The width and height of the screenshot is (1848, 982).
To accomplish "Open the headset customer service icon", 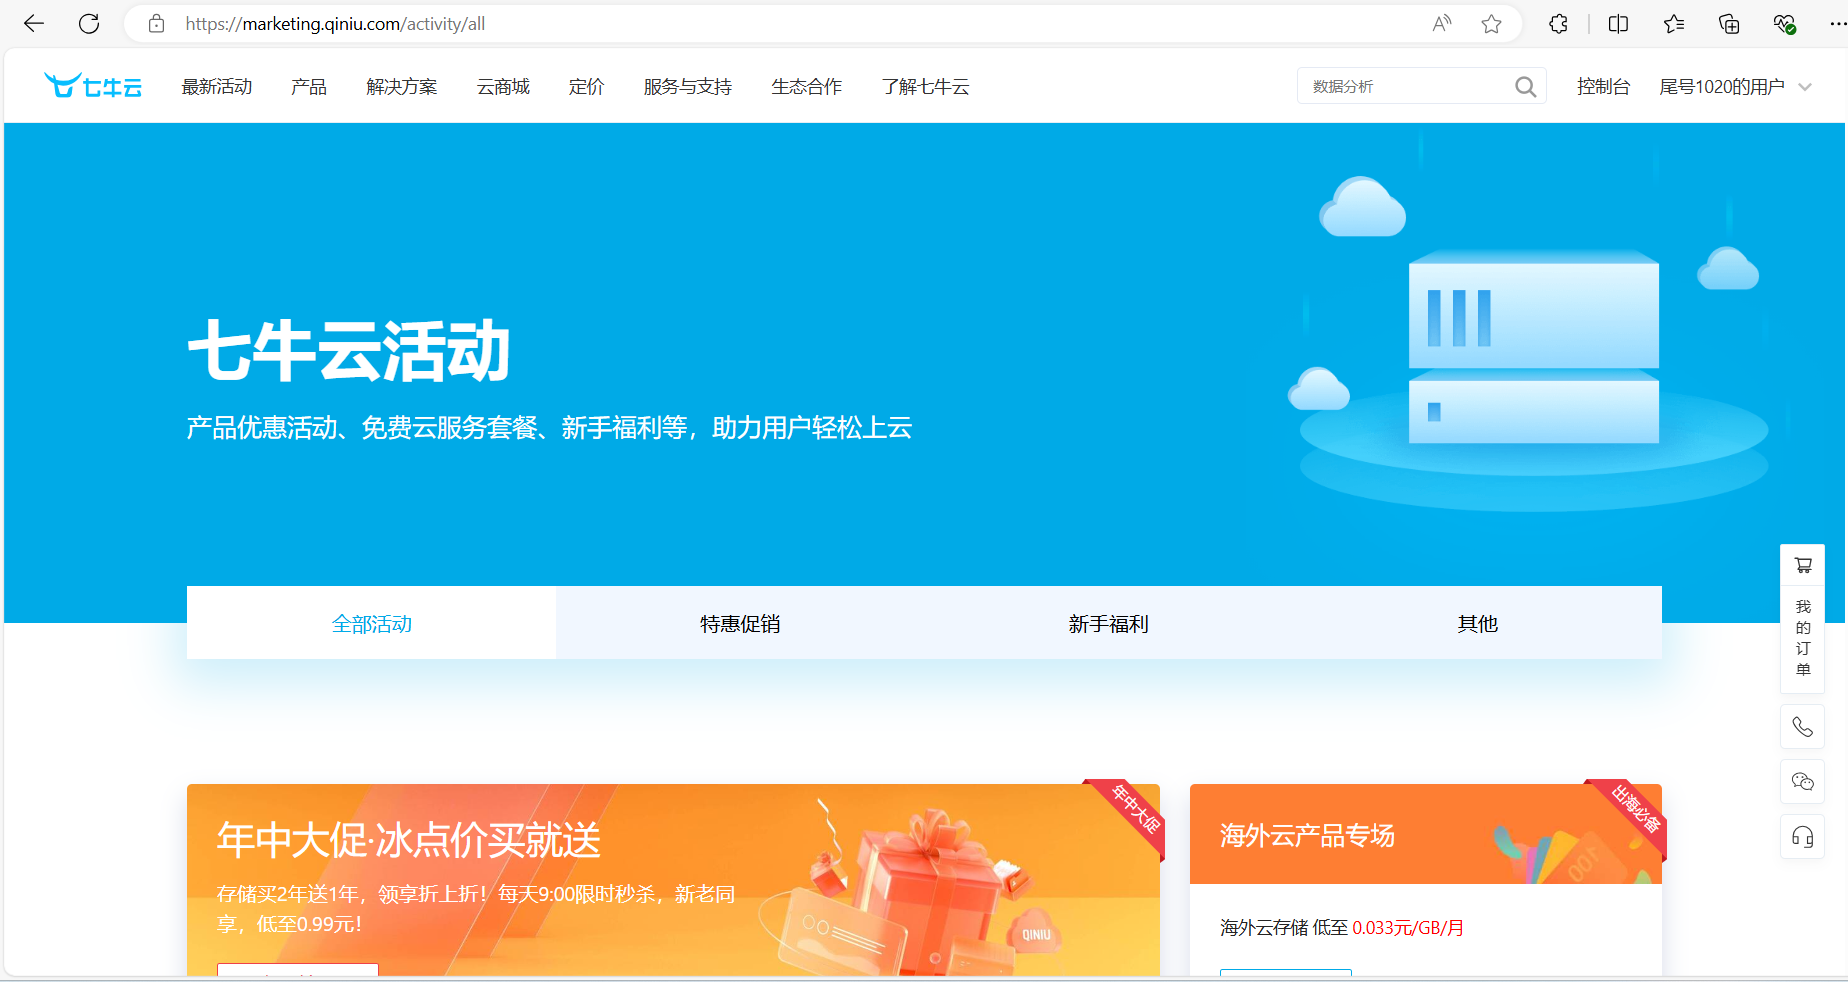I will pyautogui.click(x=1803, y=837).
